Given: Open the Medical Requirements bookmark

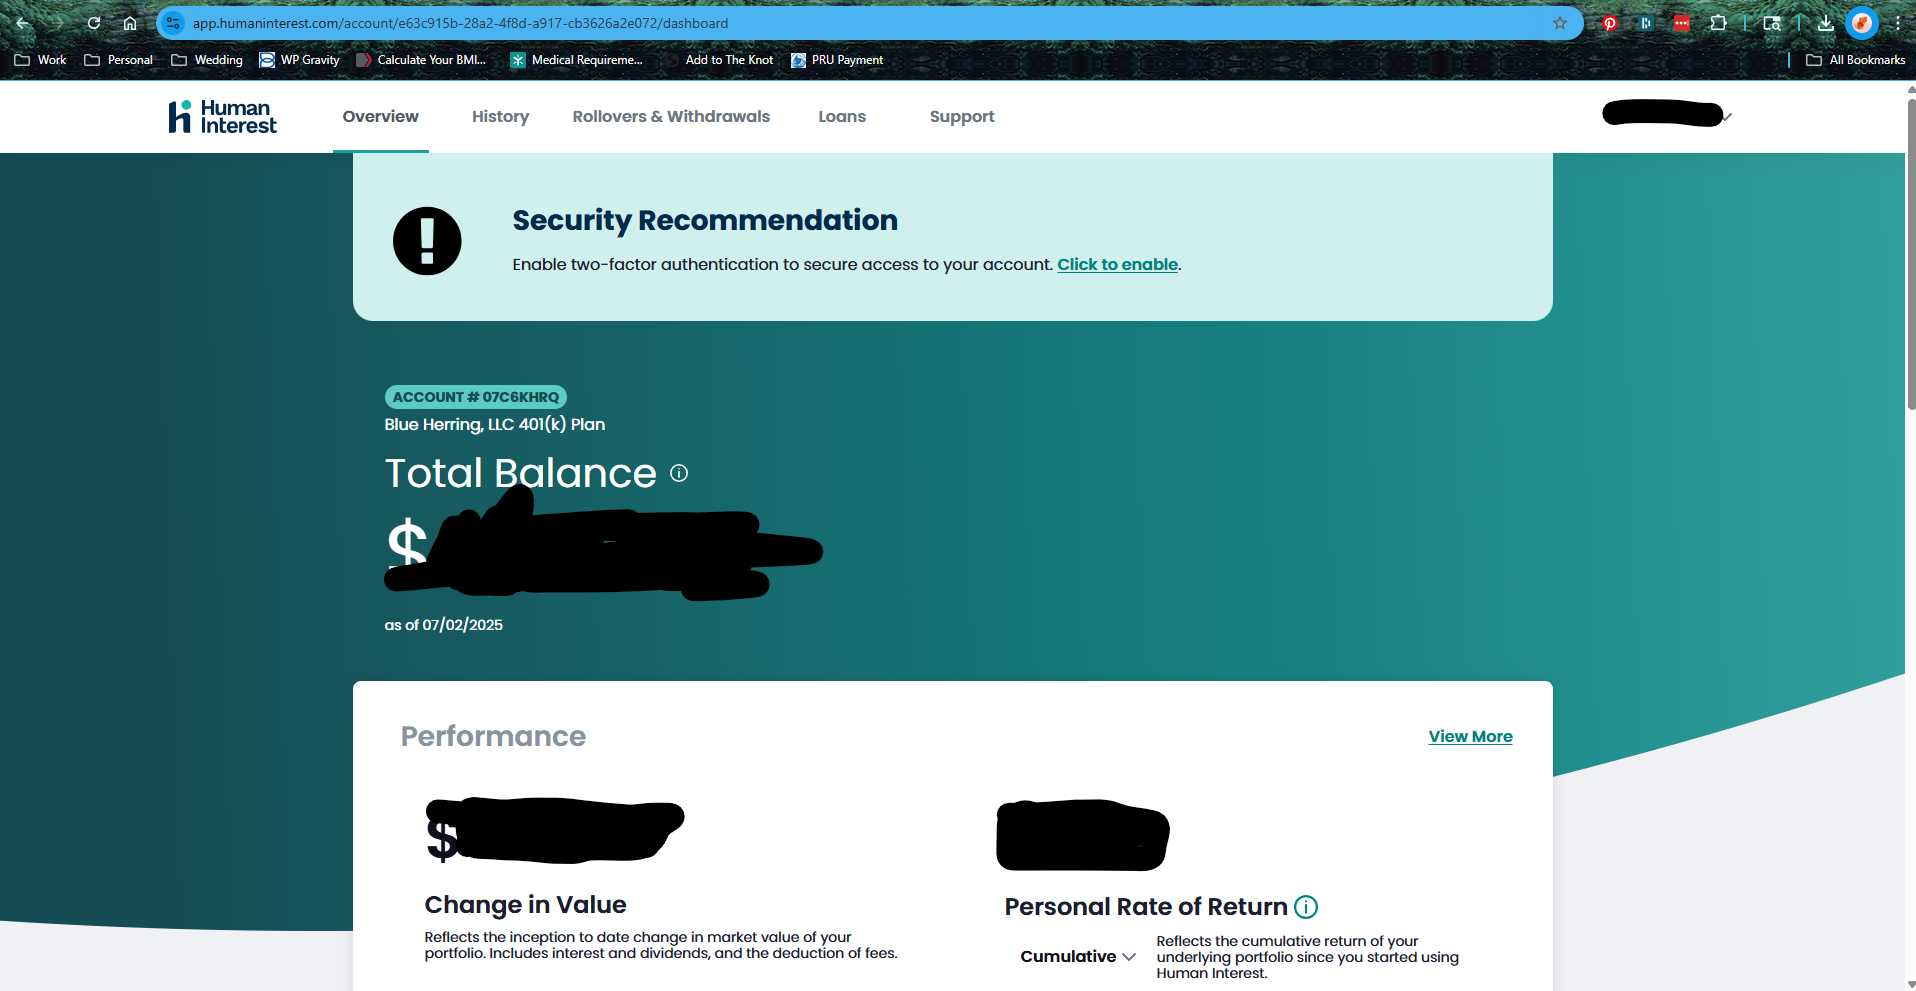Looking at the screenshot, I should [x=577, y=60].
